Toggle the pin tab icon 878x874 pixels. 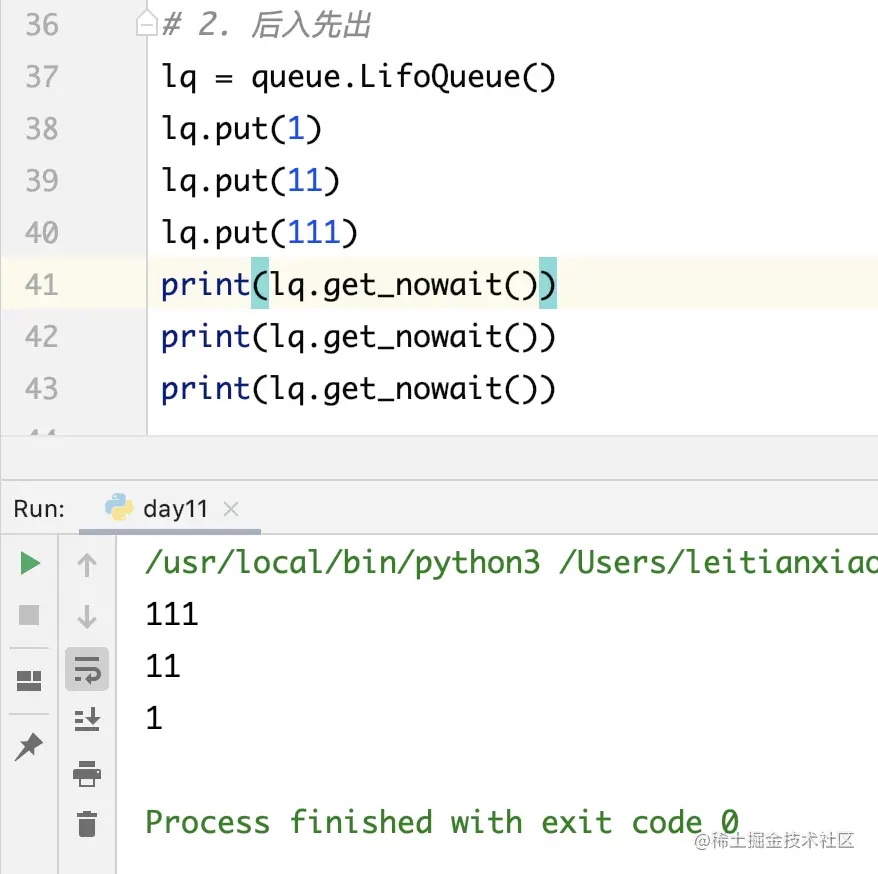click(x=30, y=746)
